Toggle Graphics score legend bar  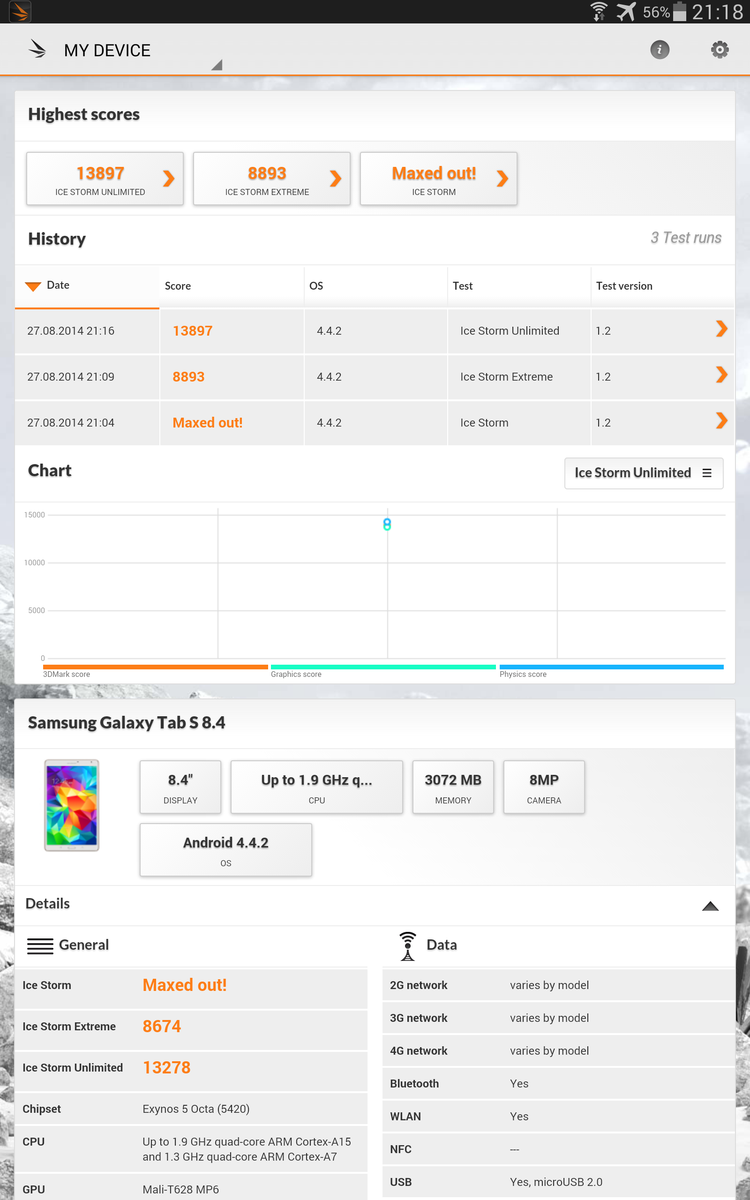coord(383,667)
